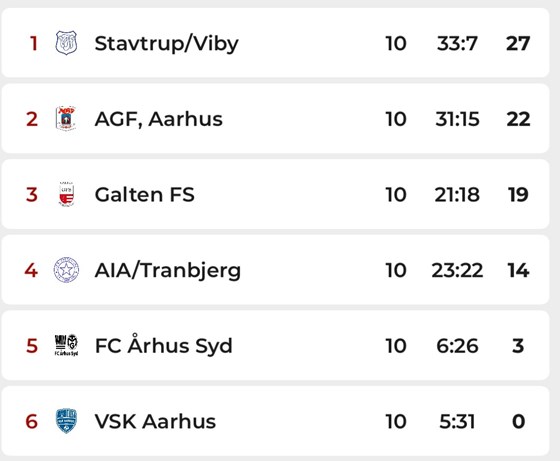Select the FC Århus Syd team name
This screenshot has width=560, height=461.
click(164, 345)
